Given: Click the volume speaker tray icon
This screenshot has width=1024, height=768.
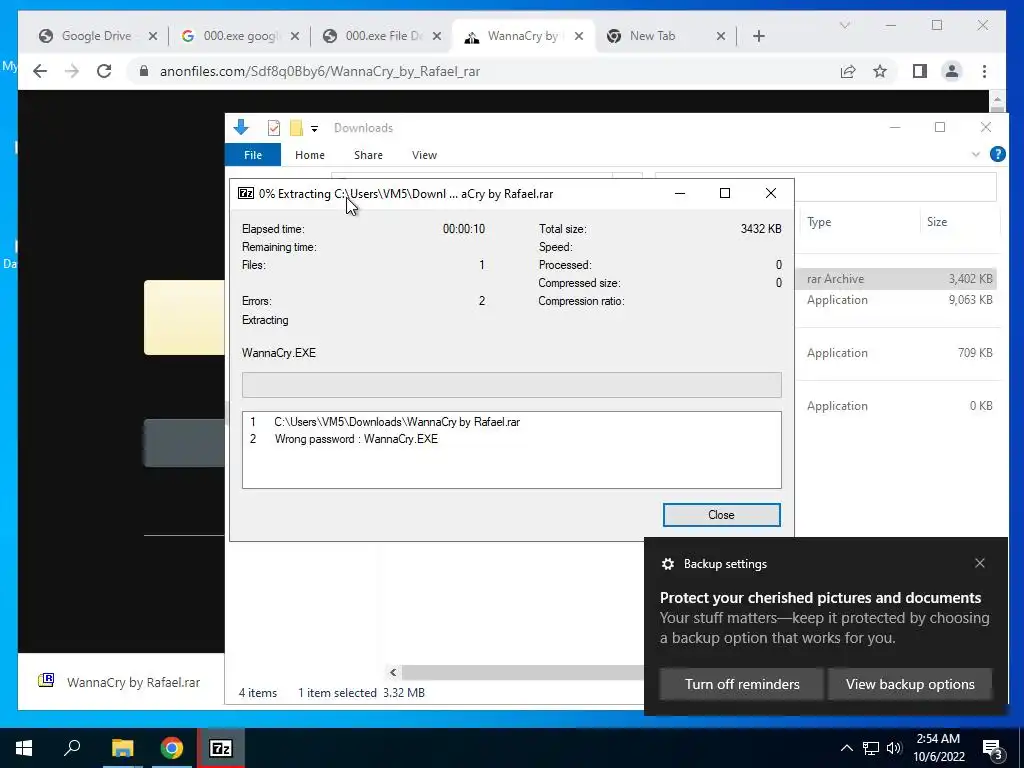Looking at the screenshot, I should [894, 748].
